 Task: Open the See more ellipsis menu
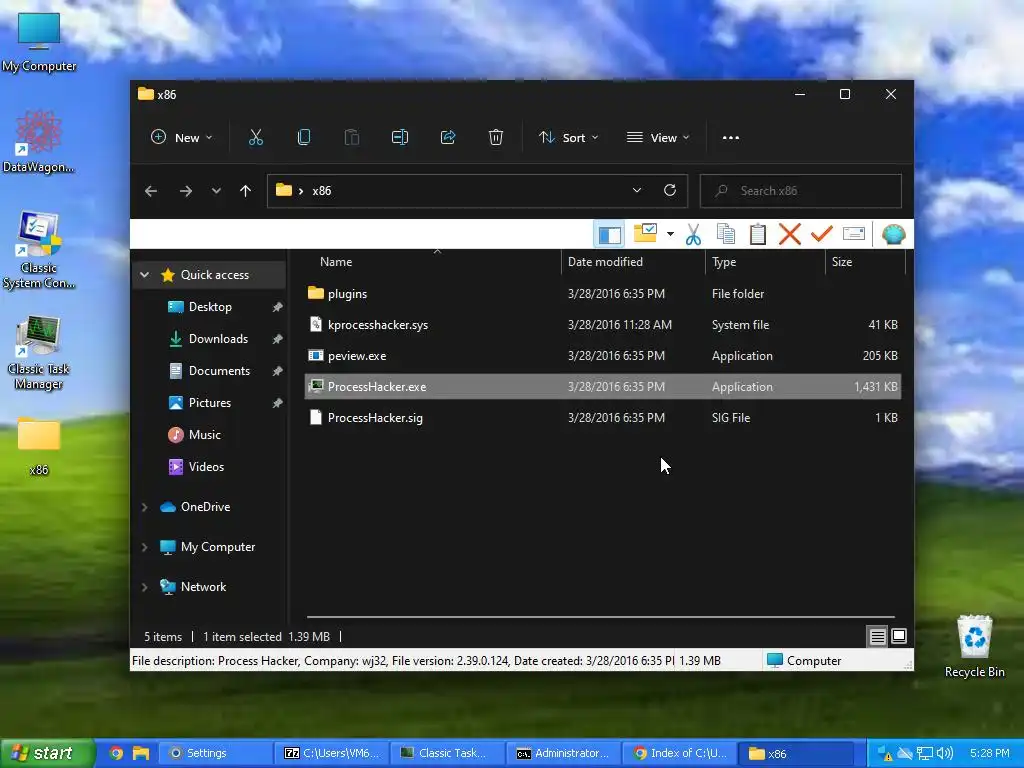[x=731, y=138]
